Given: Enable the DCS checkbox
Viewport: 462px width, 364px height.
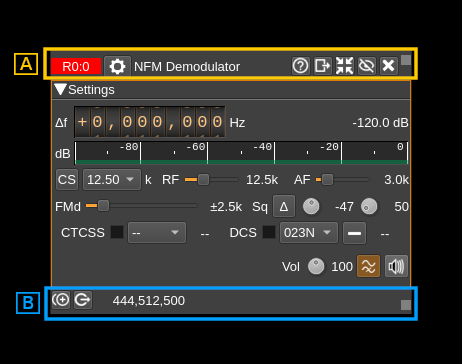Looking at the screenshot, I should [x=269, y=232].
